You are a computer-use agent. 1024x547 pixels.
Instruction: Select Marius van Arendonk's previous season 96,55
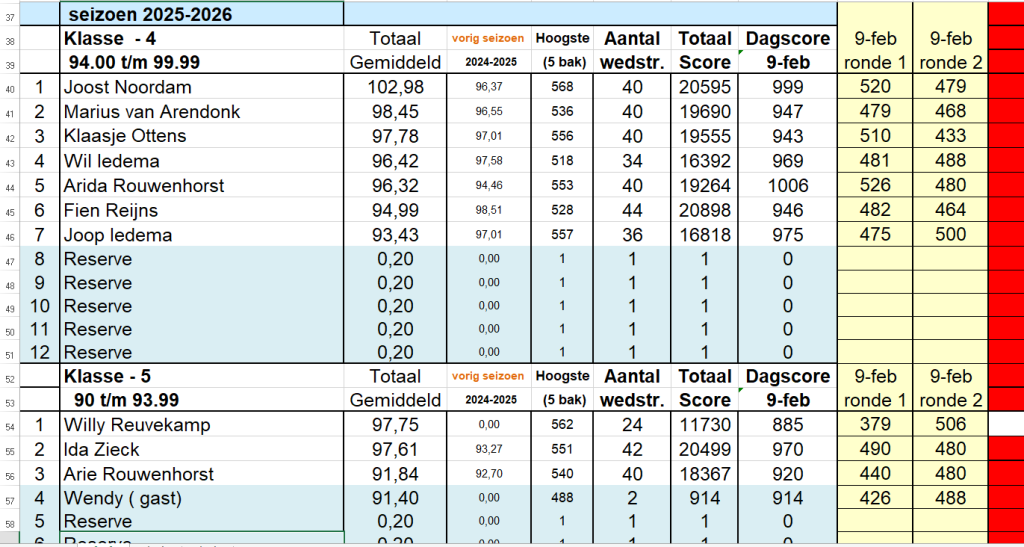(x=488, y=112)
